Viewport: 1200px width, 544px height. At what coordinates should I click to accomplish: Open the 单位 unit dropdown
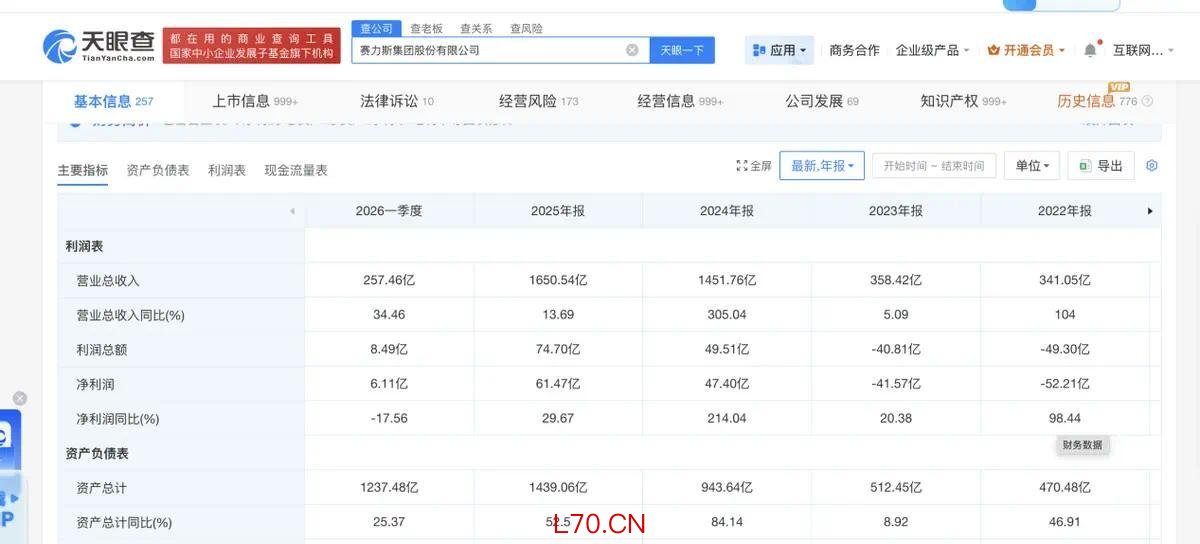[x=1033, y=166]
